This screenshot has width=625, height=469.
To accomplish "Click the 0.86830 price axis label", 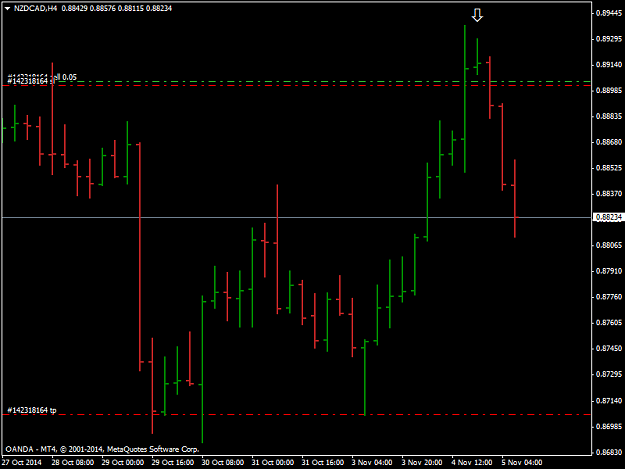I will (609, 452).
